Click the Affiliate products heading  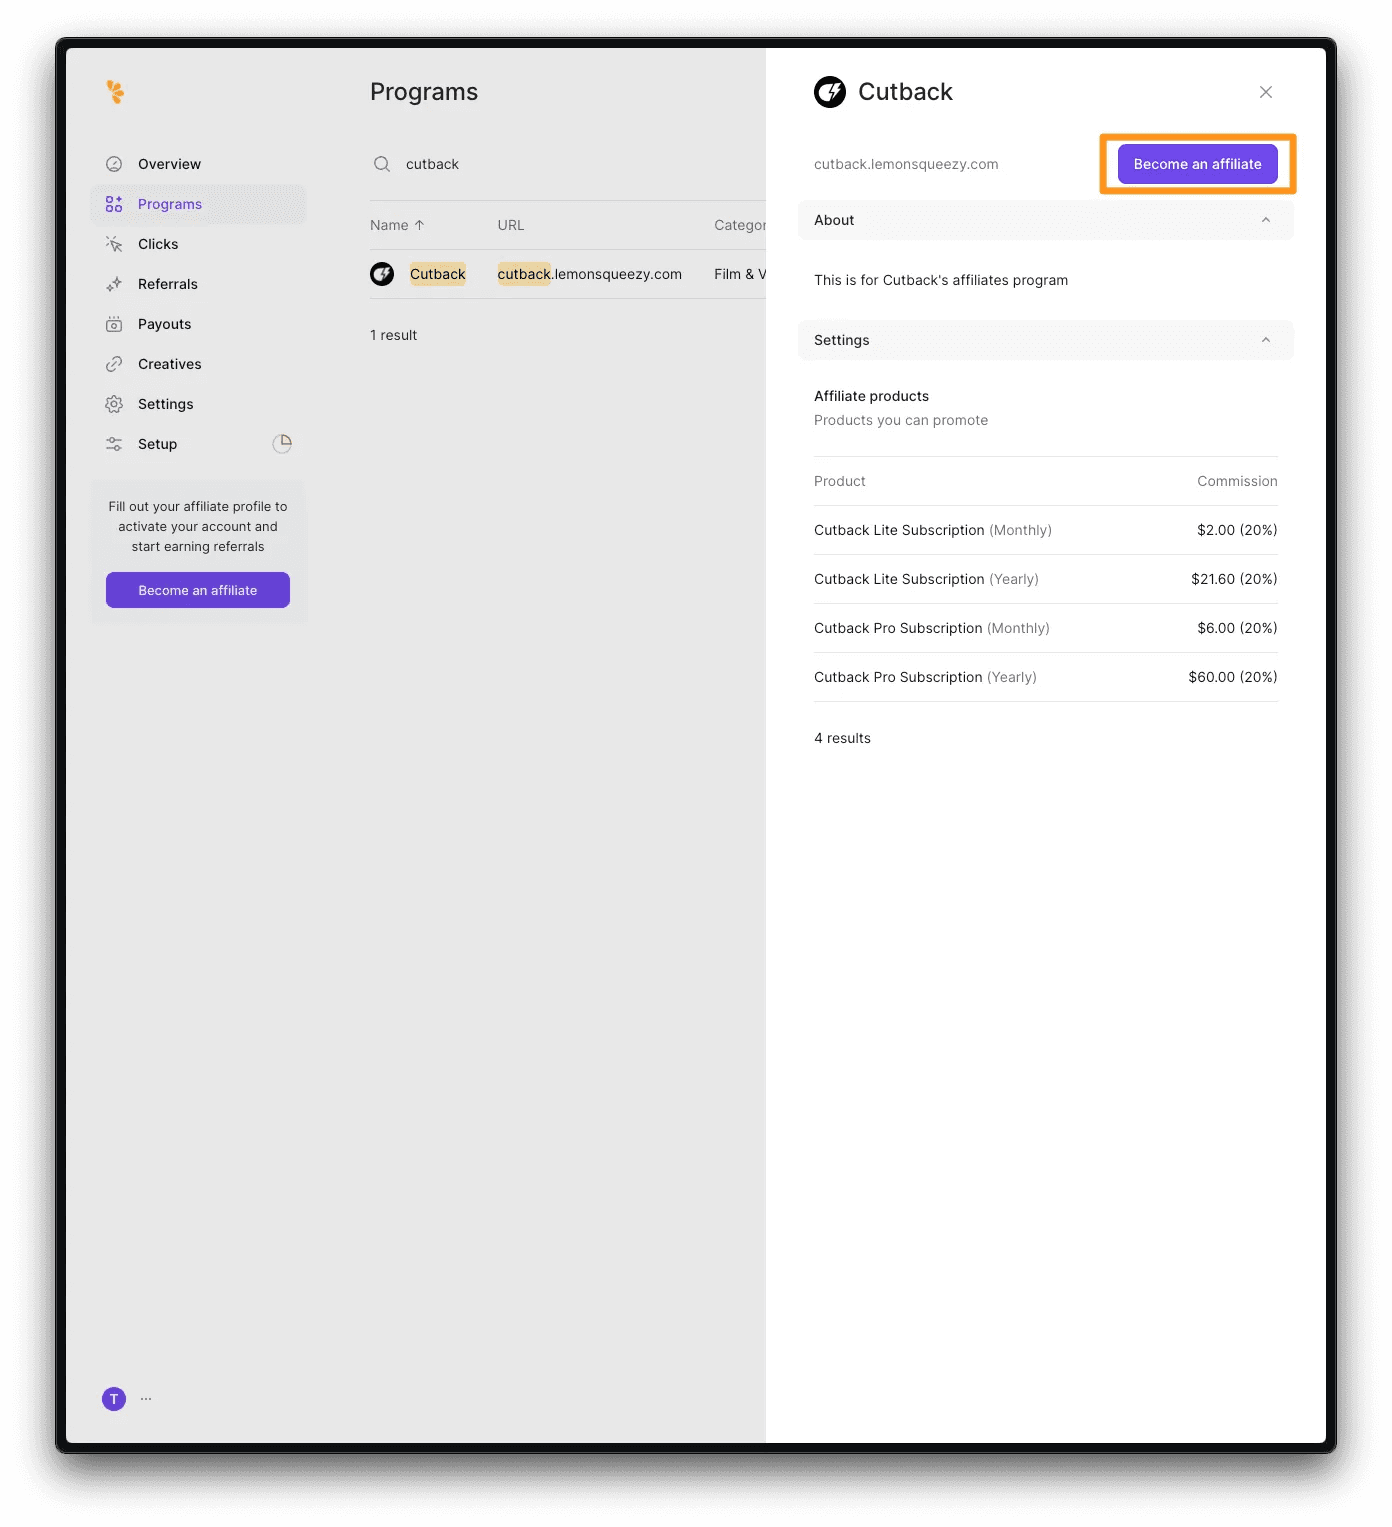coord(871,396)
